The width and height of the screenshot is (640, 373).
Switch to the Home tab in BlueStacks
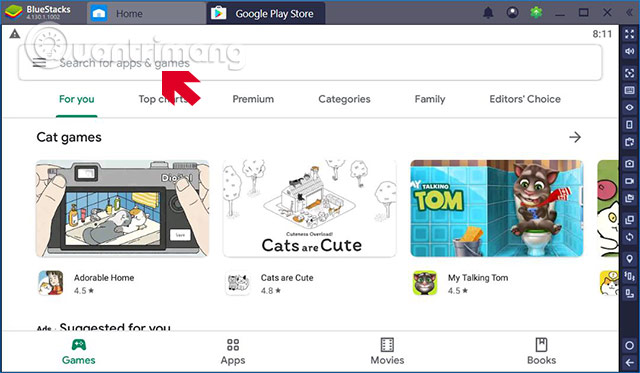point(147,13)
